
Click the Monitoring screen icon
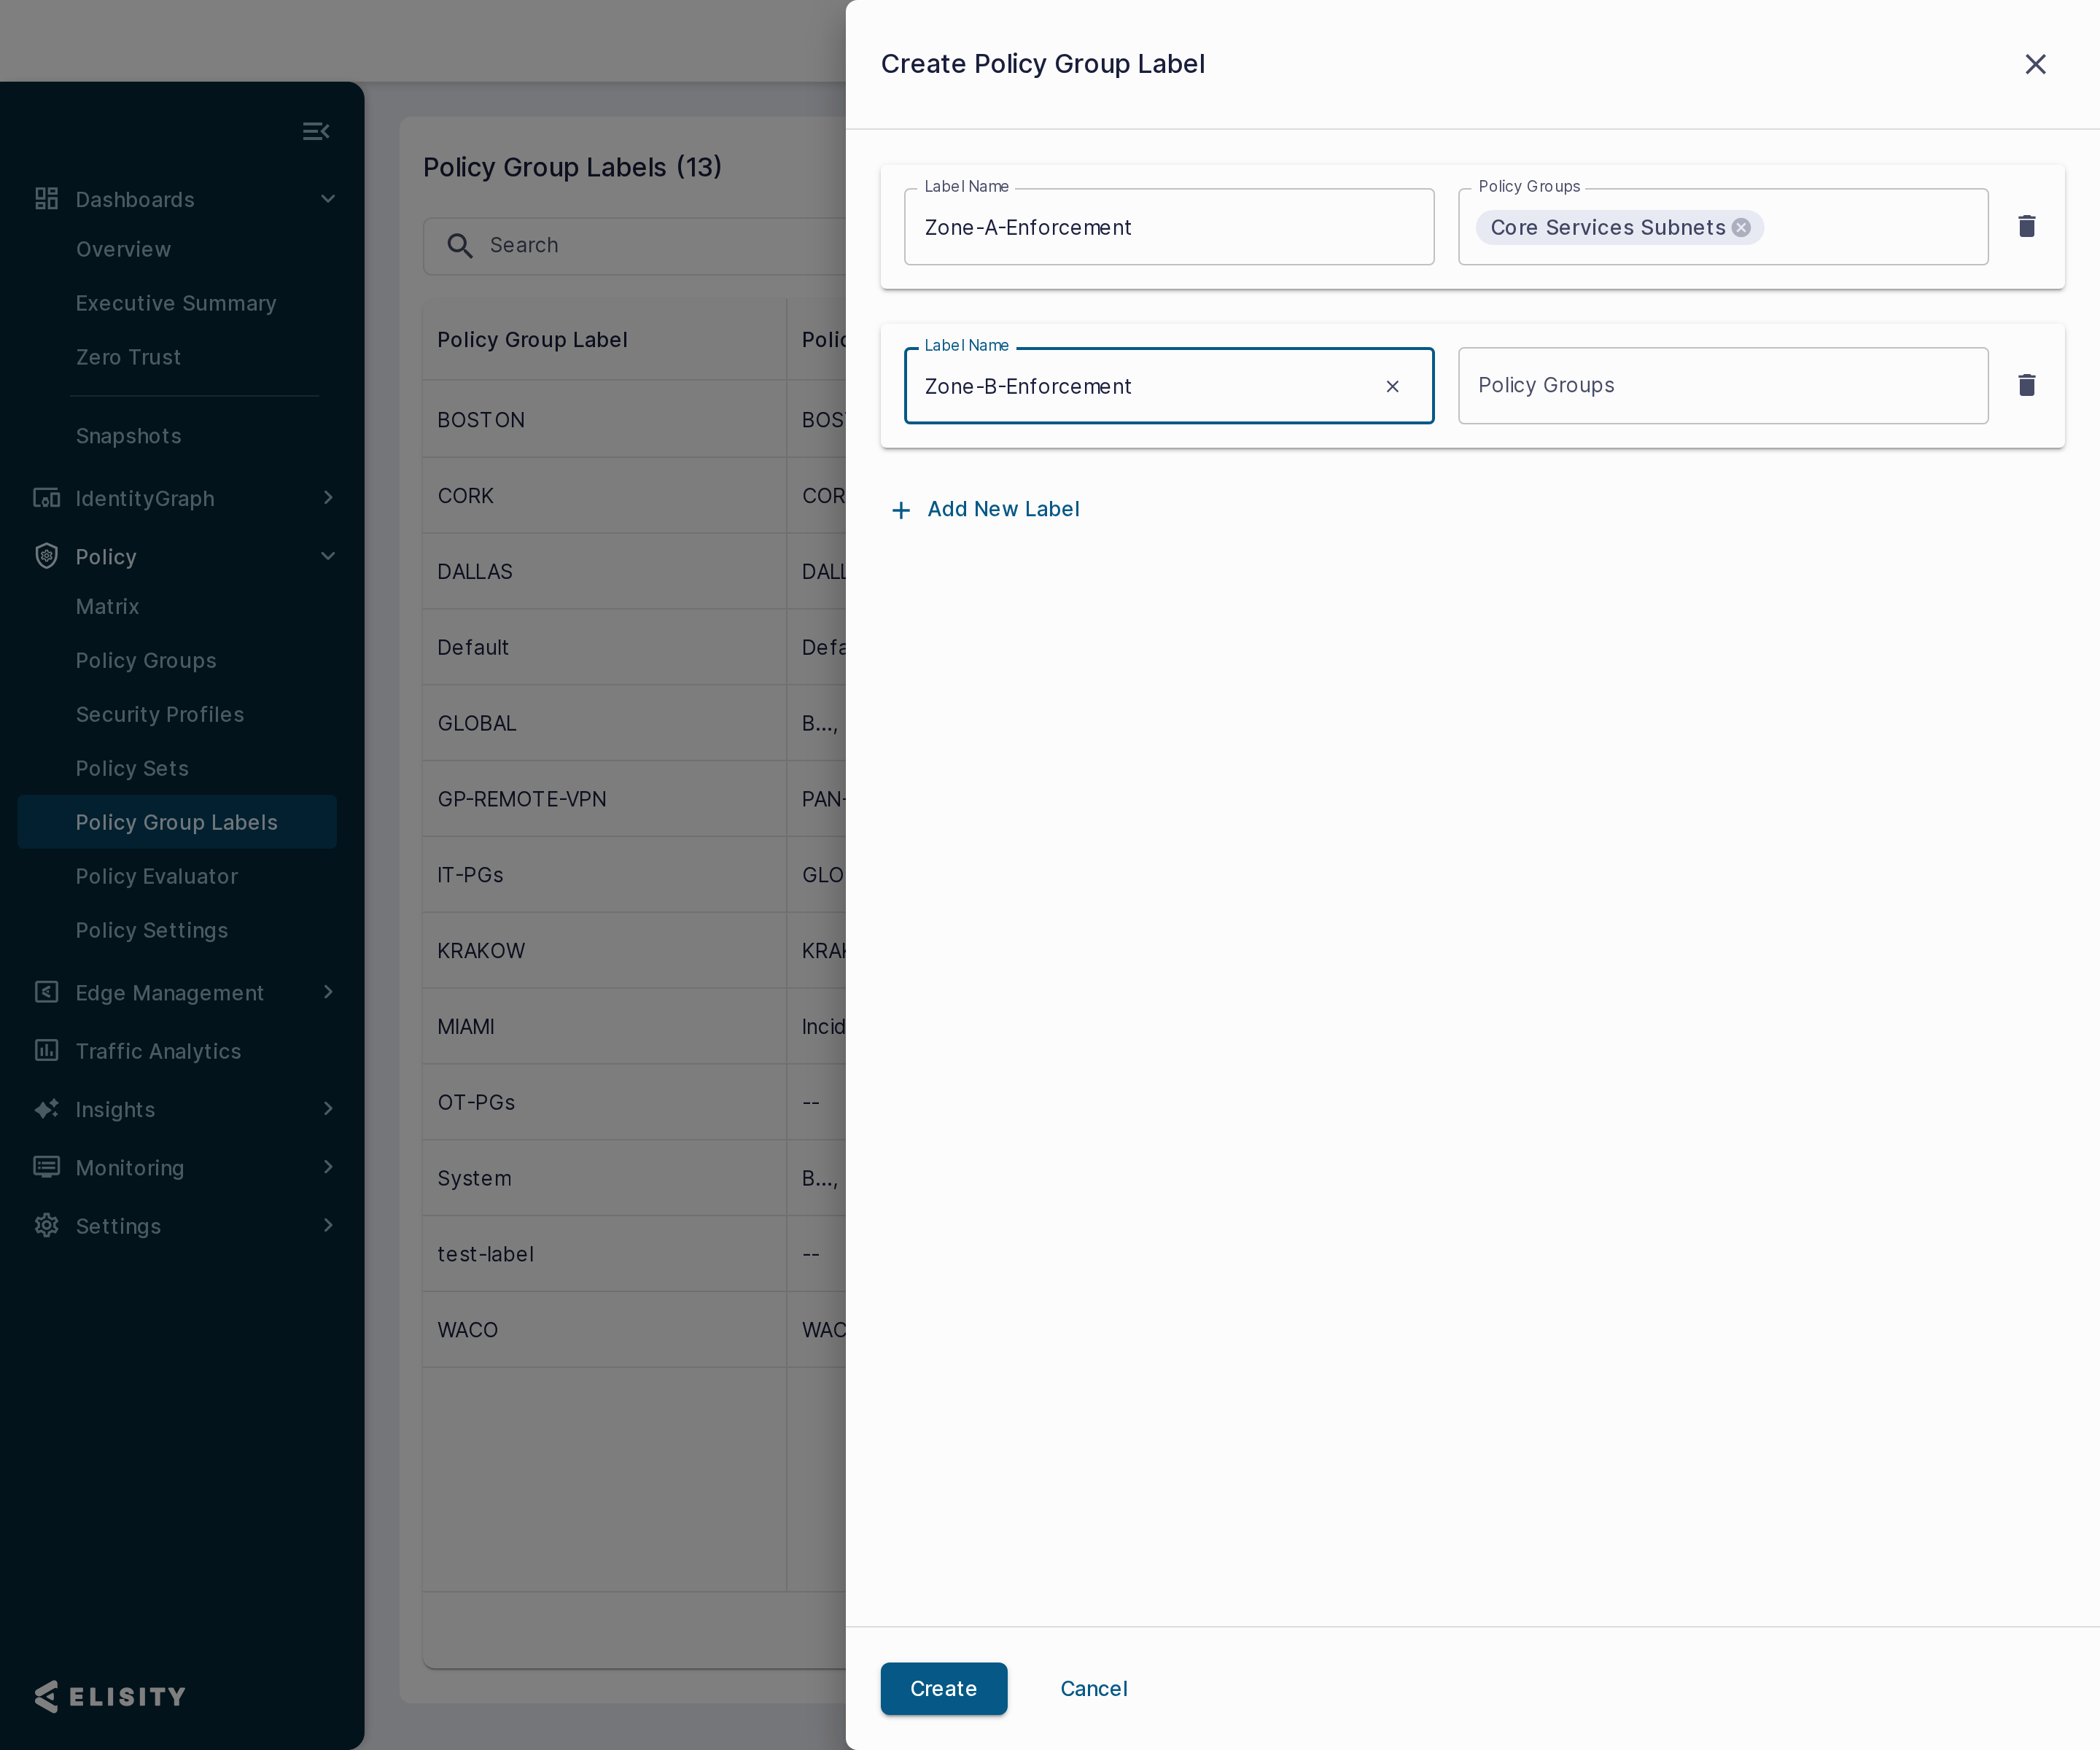click(46, 1167)
